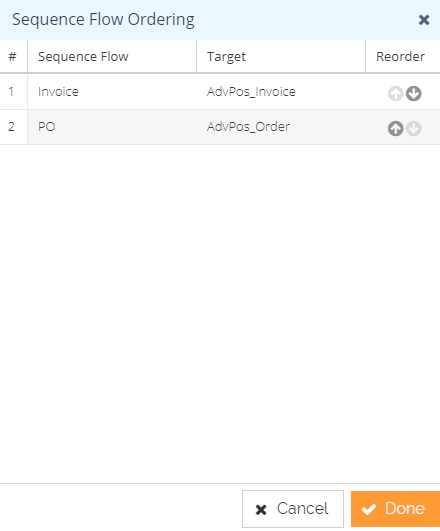Click disabled down arrow in PO row

tap(414, 129)
